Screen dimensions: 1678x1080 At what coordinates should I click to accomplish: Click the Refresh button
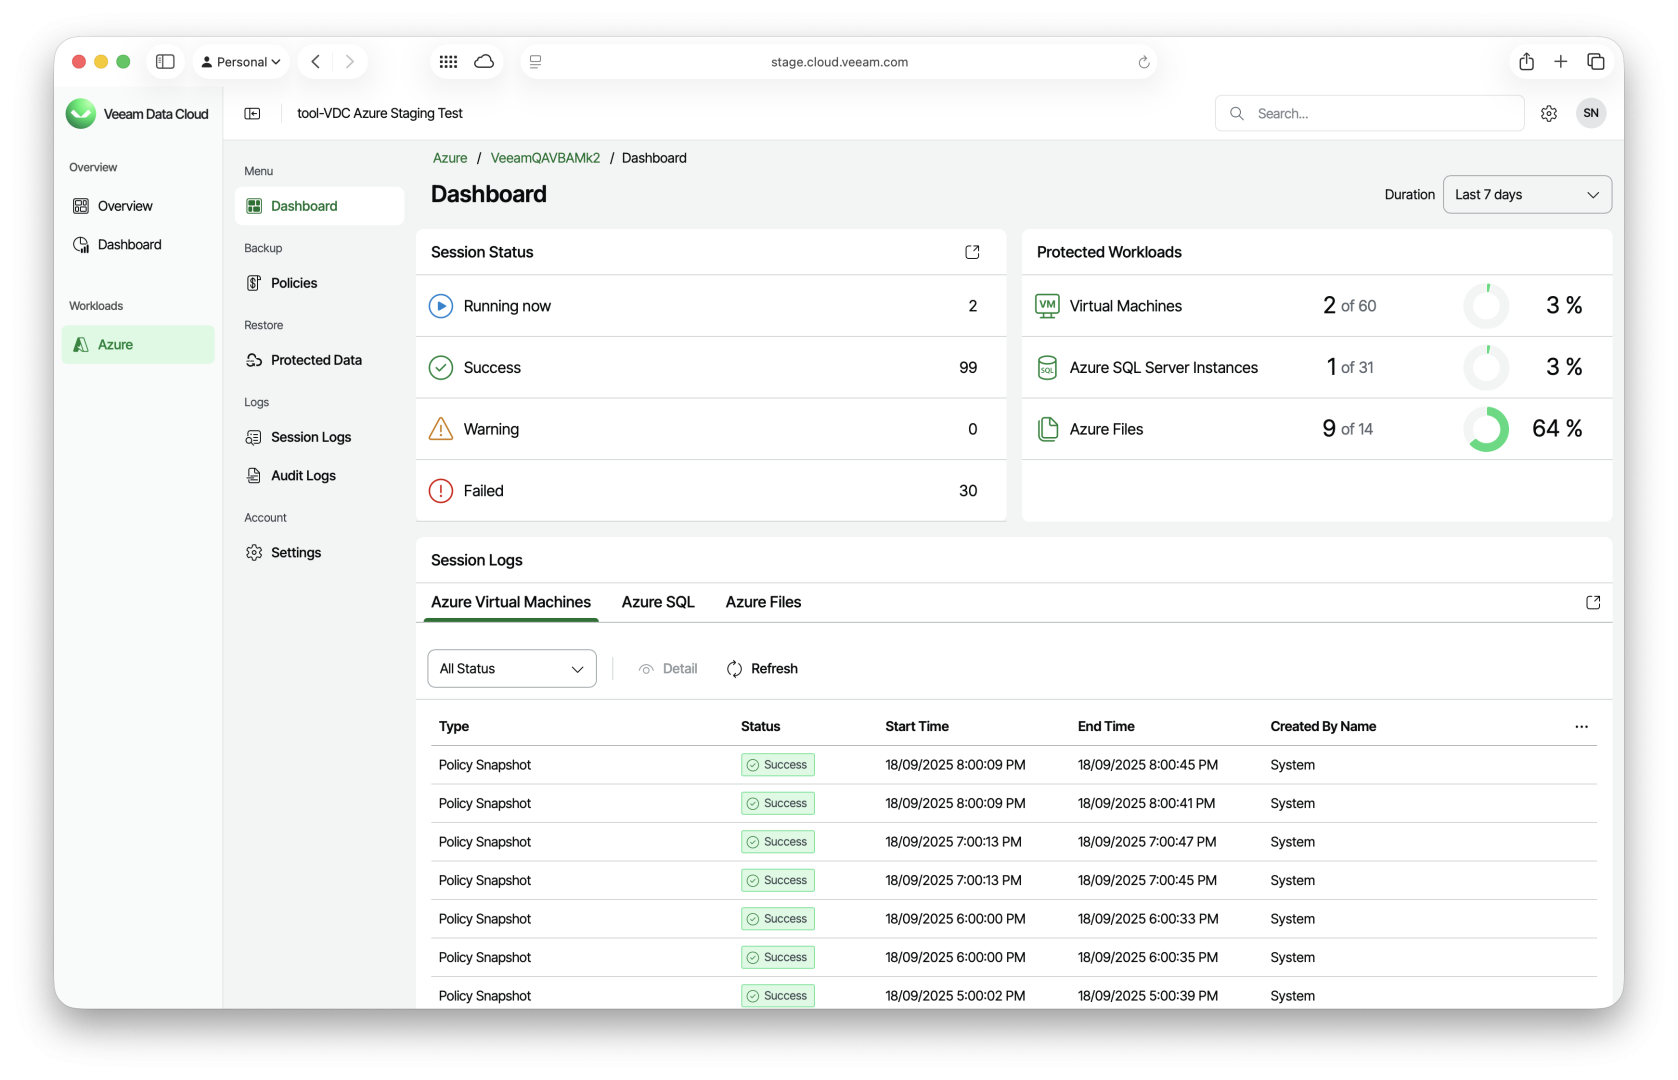coord(762,669)
